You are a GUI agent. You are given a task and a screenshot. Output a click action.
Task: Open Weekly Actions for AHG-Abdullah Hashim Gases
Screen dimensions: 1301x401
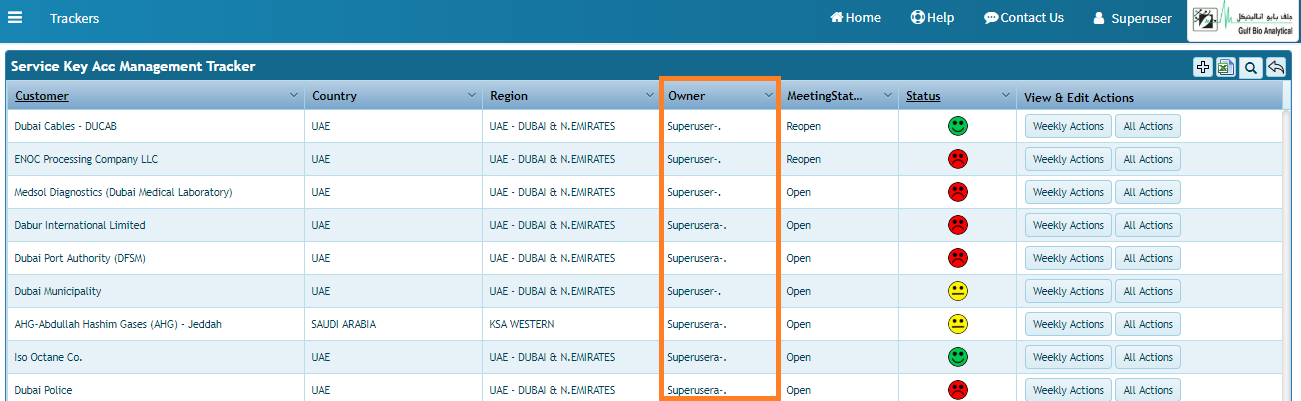[x=1068, y=324]
